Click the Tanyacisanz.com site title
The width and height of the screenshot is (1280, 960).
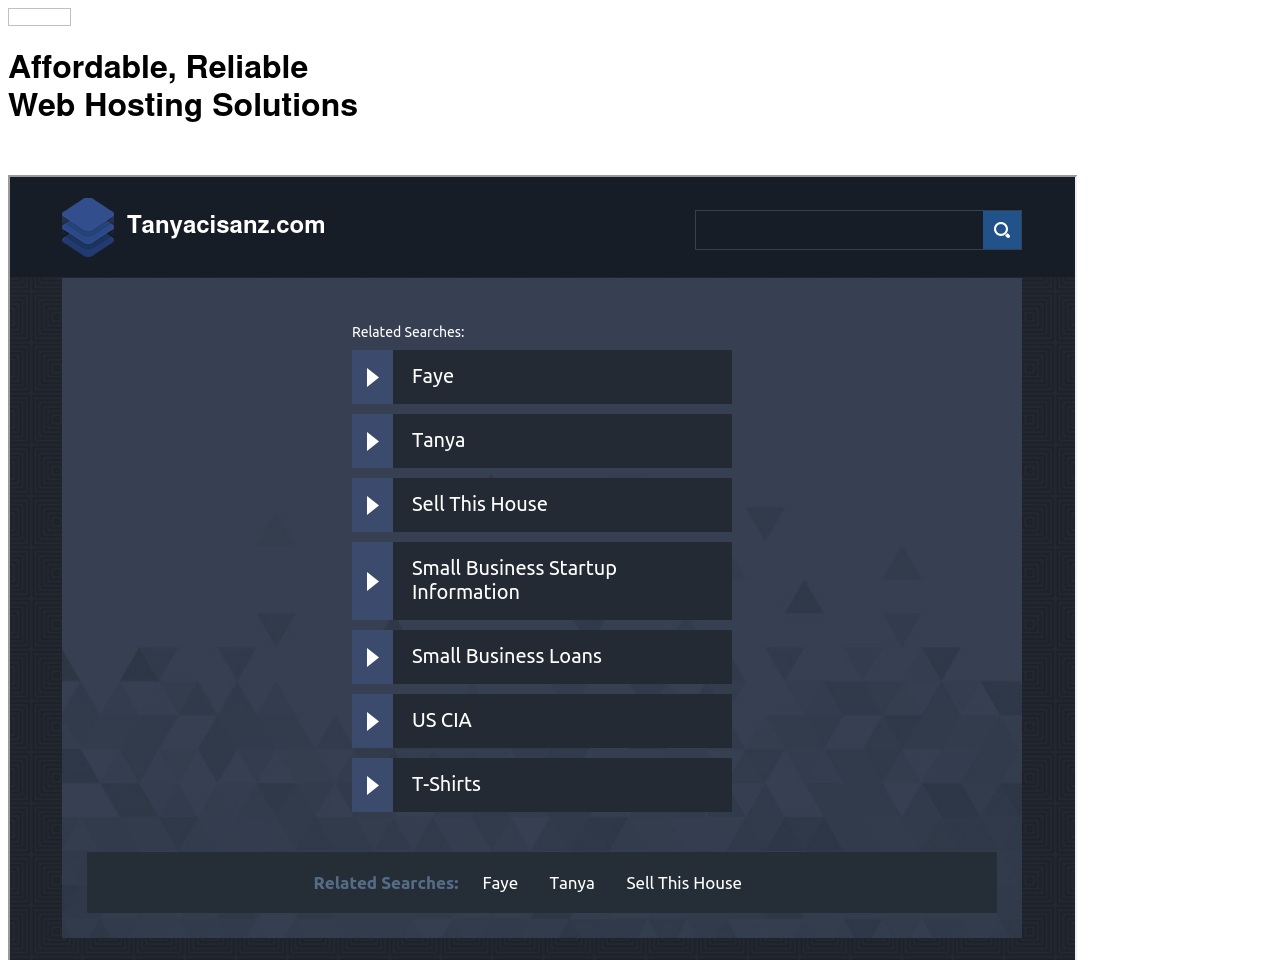click(226, 225)
